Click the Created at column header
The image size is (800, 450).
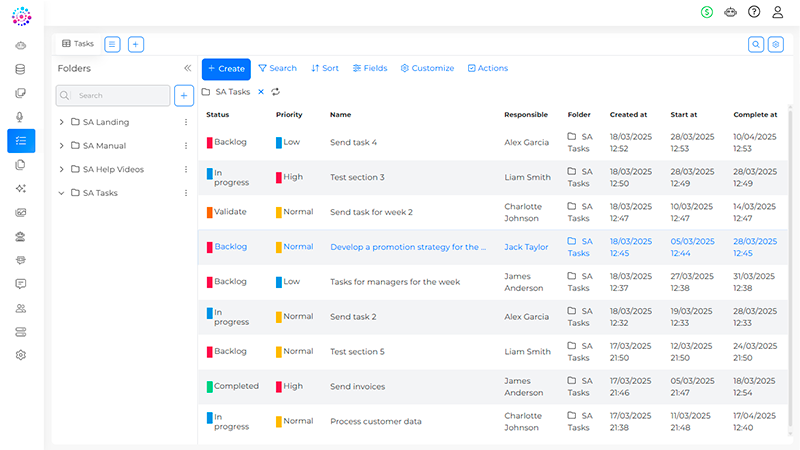pyautogui.click(x=629, y=115)
